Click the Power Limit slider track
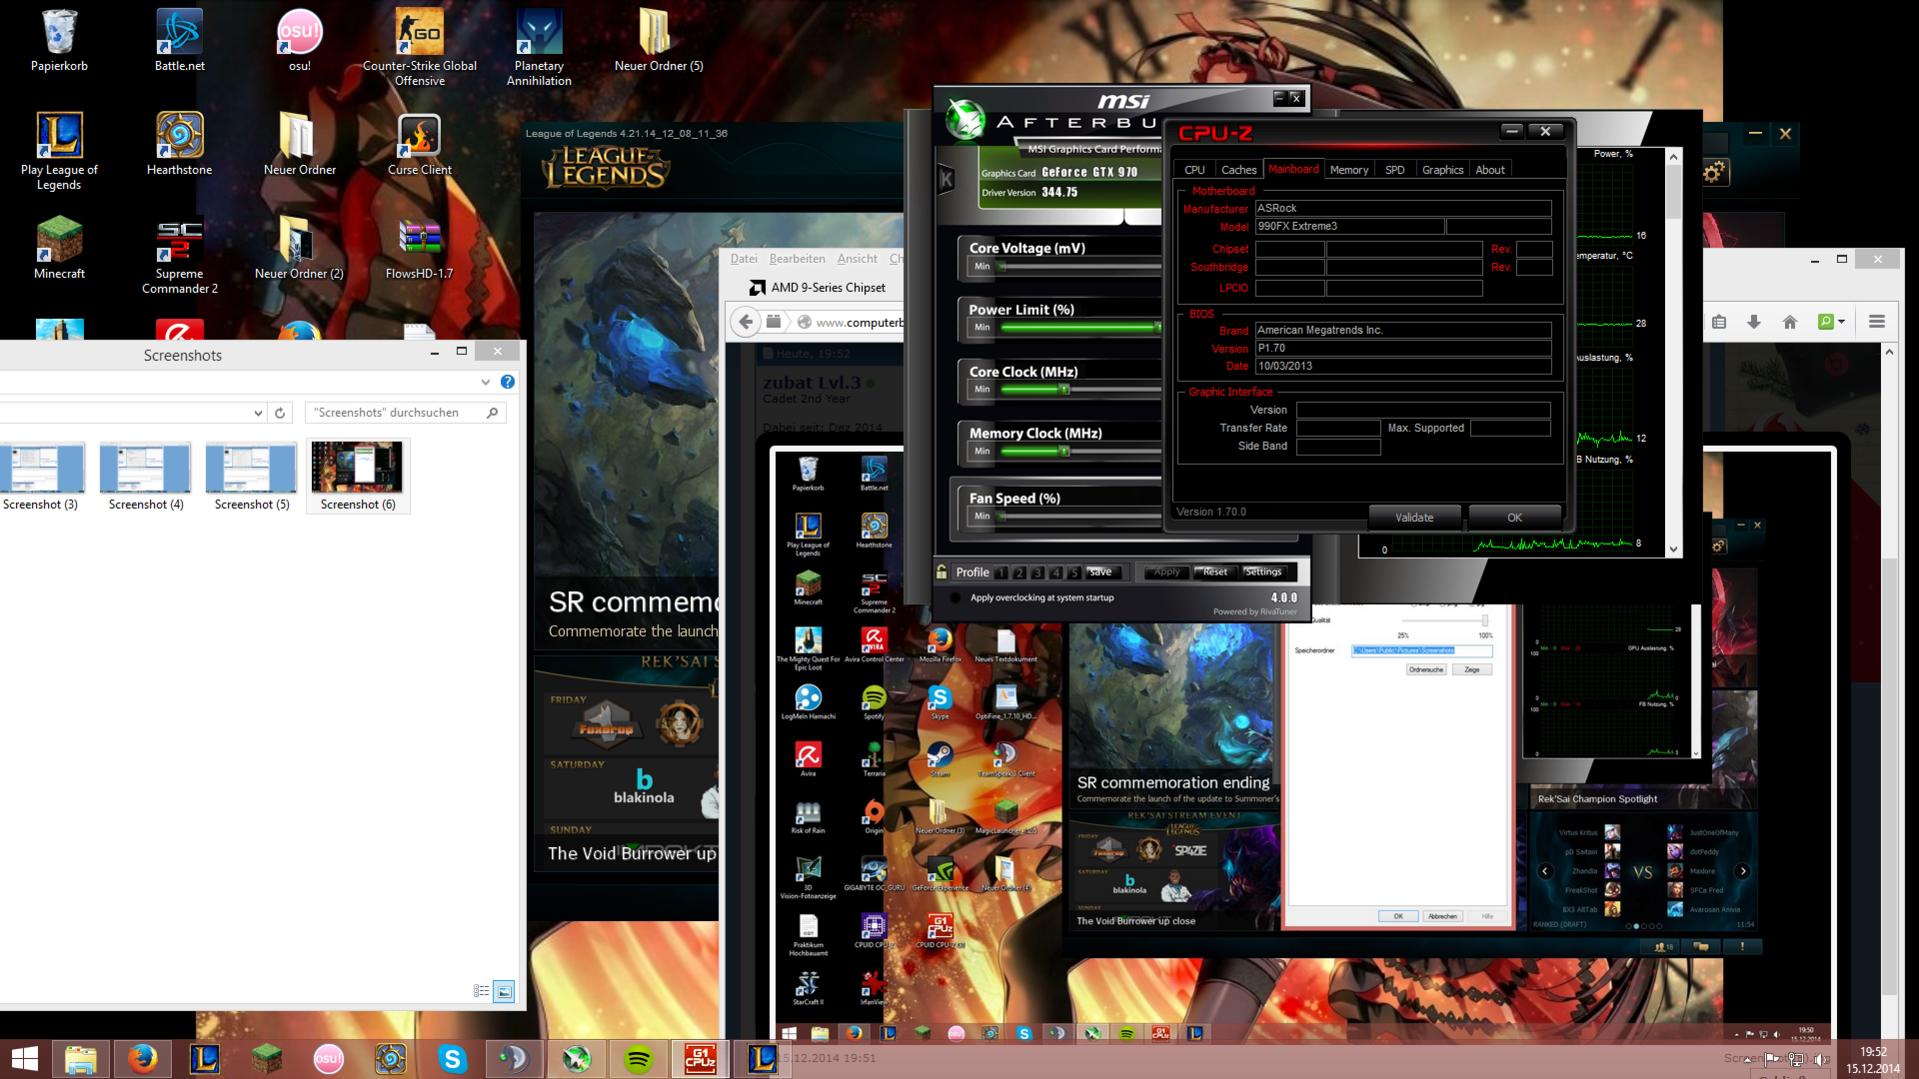 1080,327
